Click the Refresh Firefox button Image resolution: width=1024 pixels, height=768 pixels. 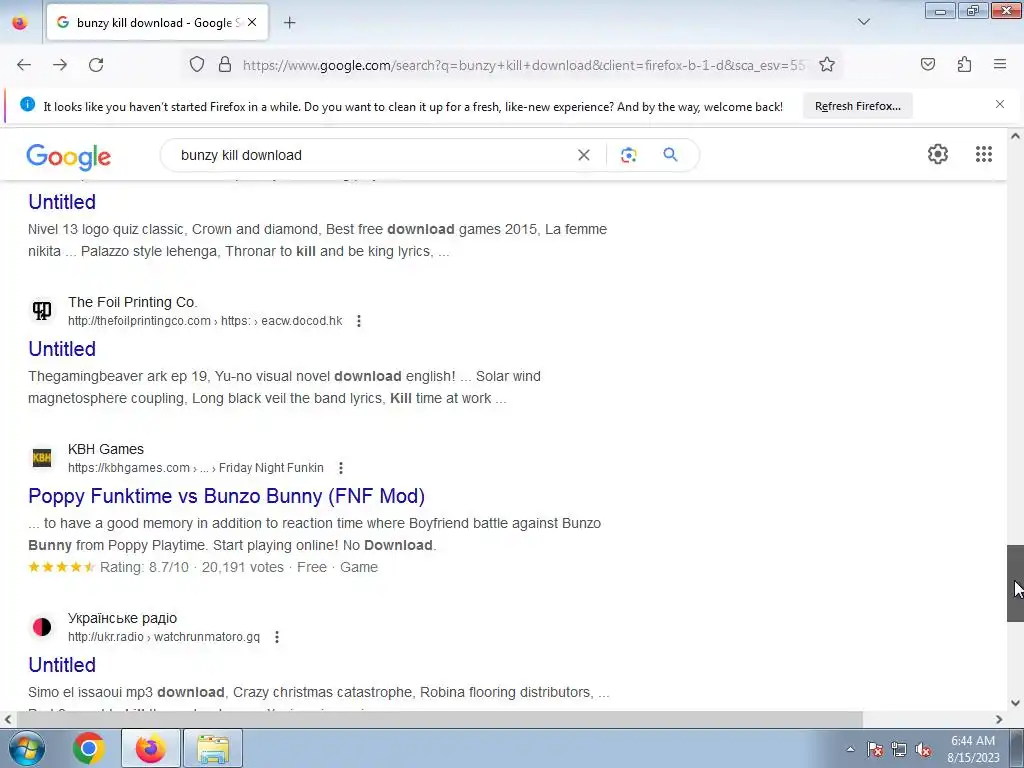(x=857, y=106)
